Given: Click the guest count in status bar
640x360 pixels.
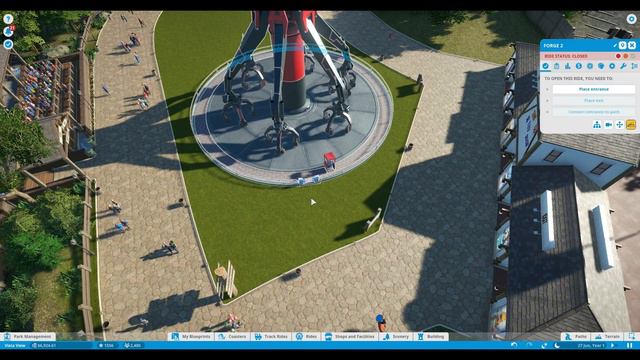Looking at the screenshot, I should click(133, 345).
